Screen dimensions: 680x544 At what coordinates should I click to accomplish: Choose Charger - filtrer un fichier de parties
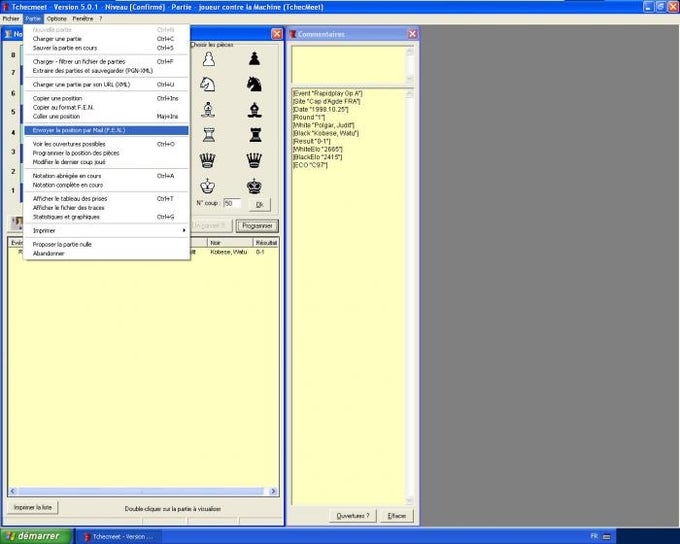(106, 62)
